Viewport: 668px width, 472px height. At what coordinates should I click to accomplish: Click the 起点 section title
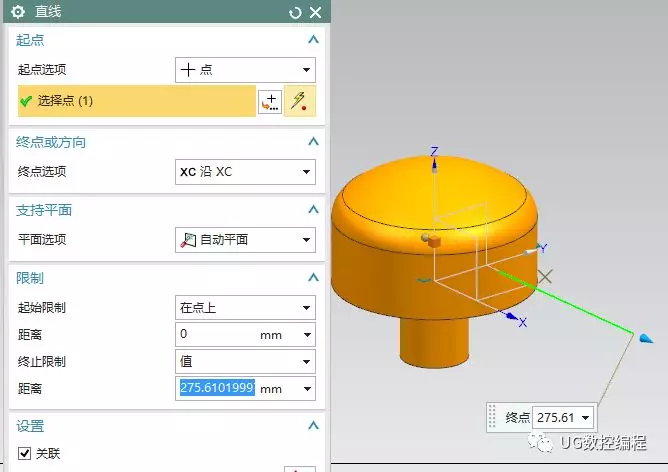click(30, 40)
